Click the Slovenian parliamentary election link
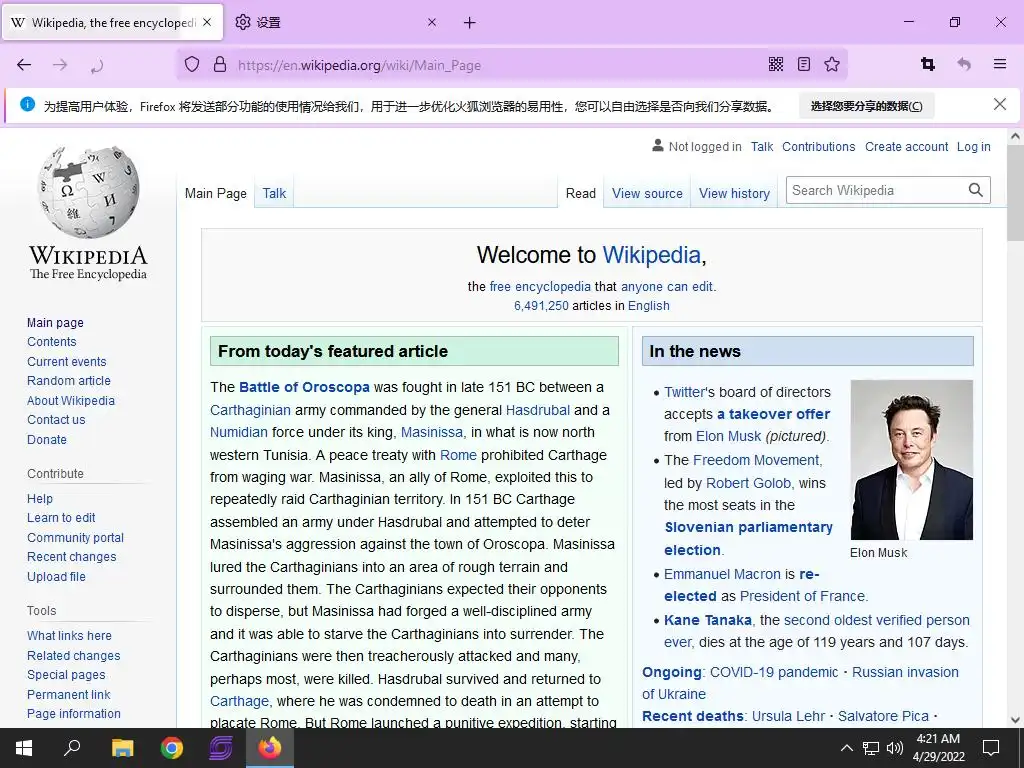 (x=748, y=538)
